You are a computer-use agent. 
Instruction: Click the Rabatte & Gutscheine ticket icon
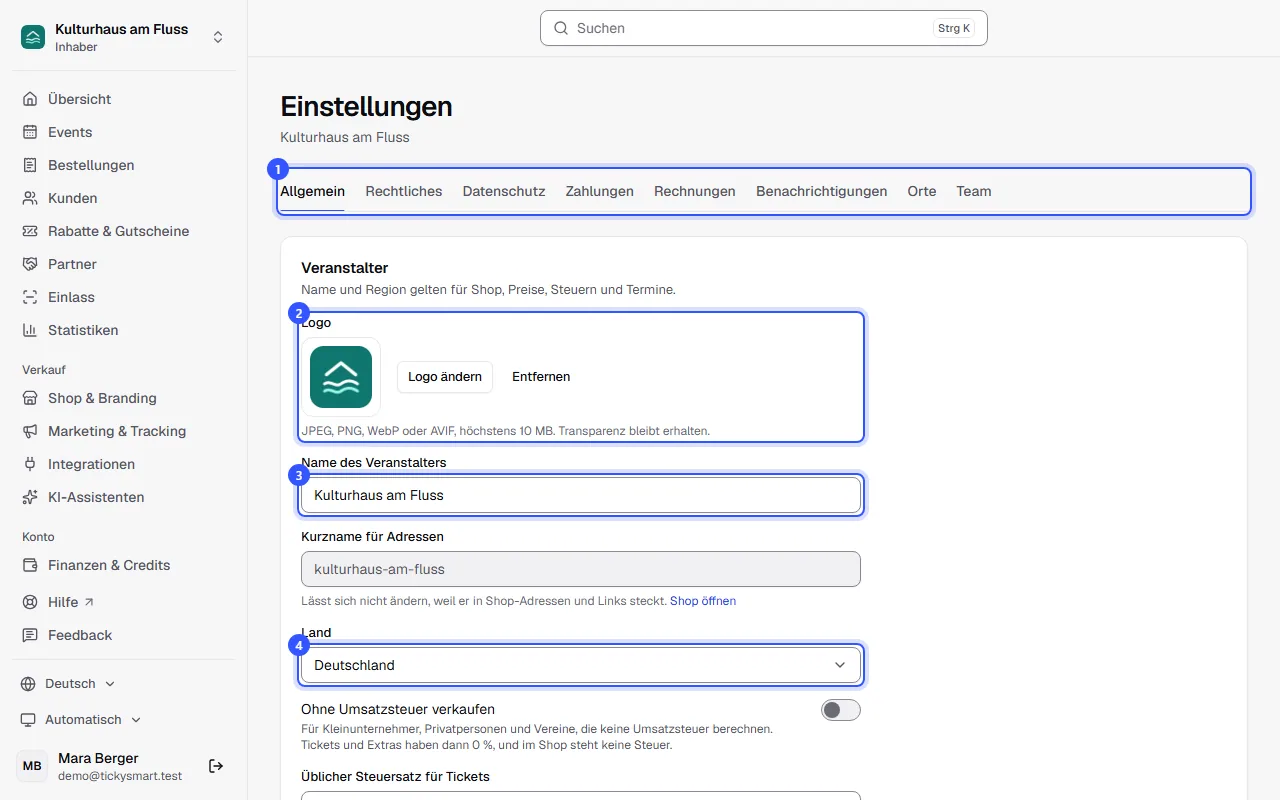click(x=30, y=231)
